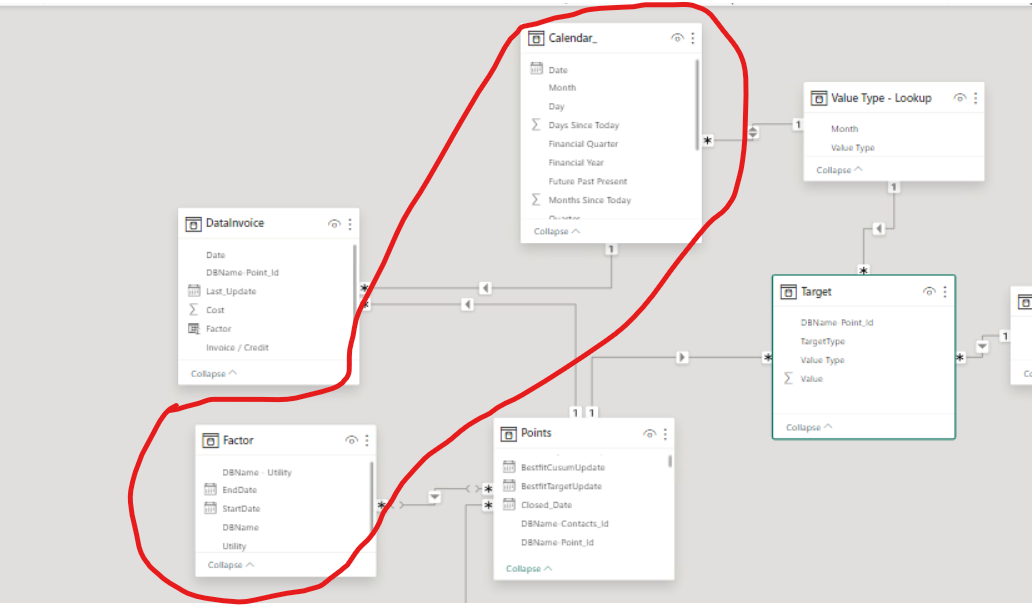Click the Value Type - Lookup table icon

[x=818, y=98]
